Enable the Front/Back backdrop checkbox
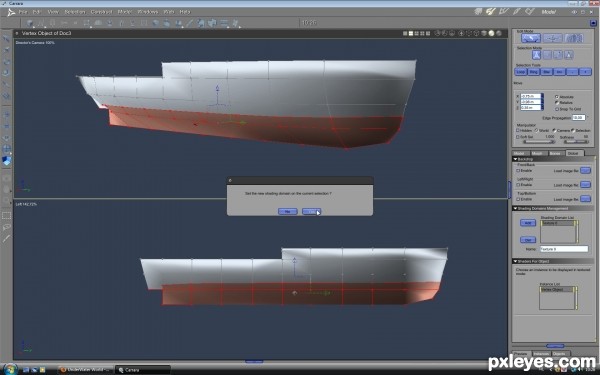600x375 pixels. click(x=518, y=170)
